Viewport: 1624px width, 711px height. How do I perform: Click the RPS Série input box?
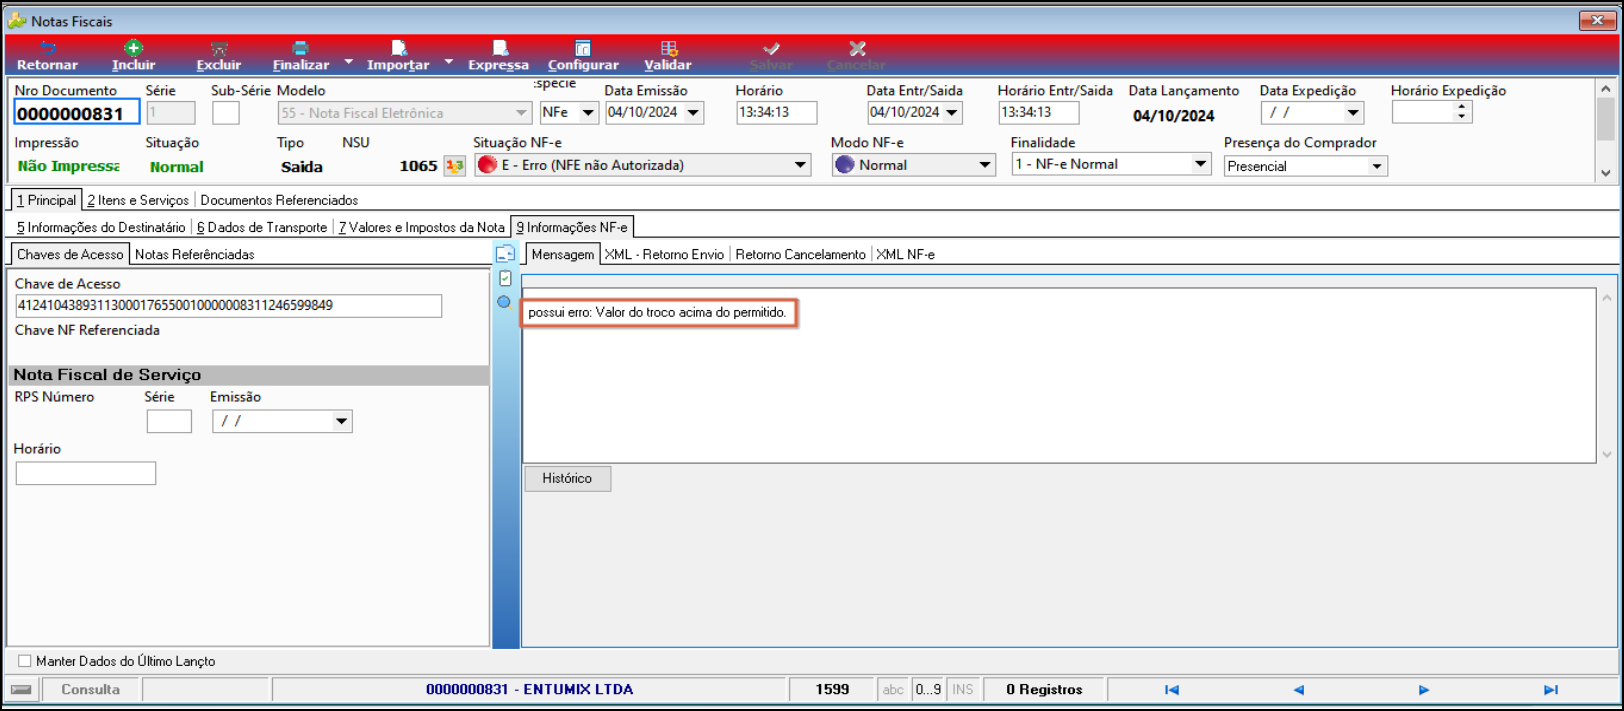tap(169, 421)
